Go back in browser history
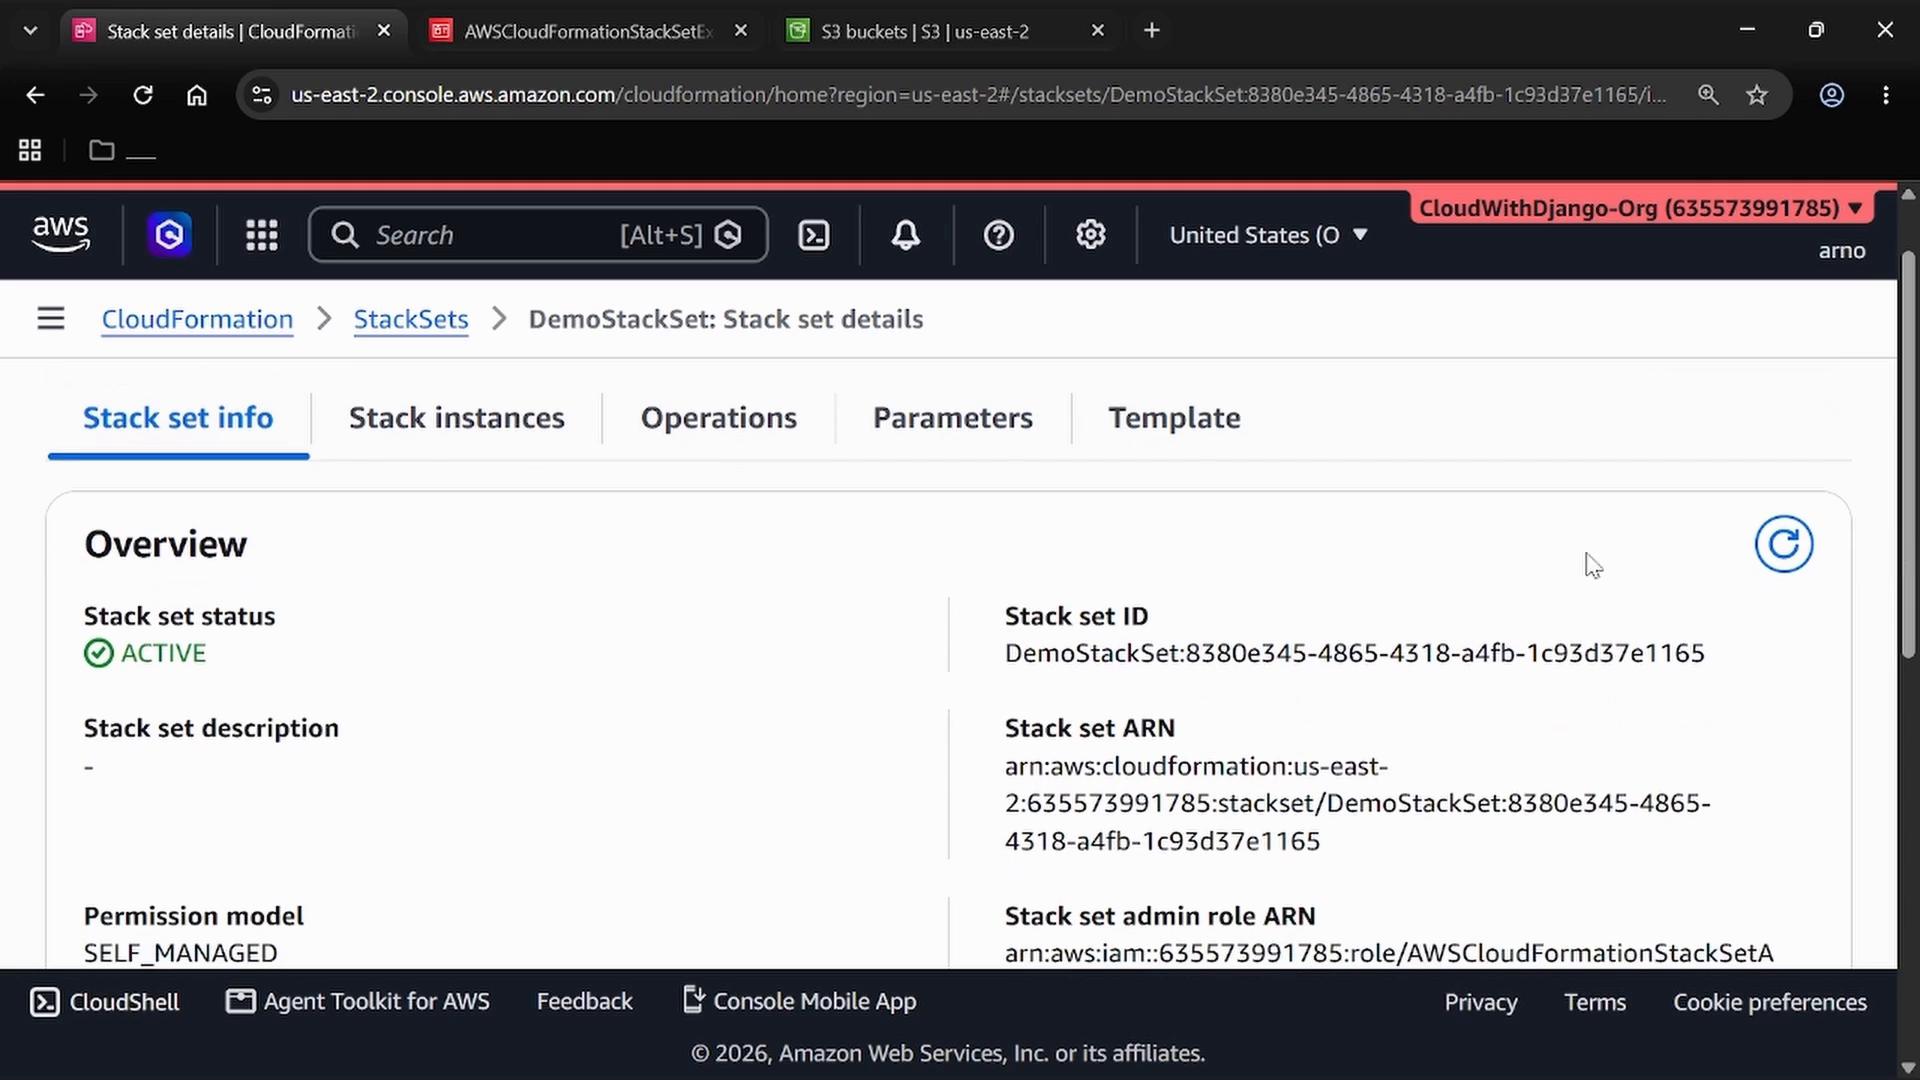The image size is (1920, 1080). [35, 95]
